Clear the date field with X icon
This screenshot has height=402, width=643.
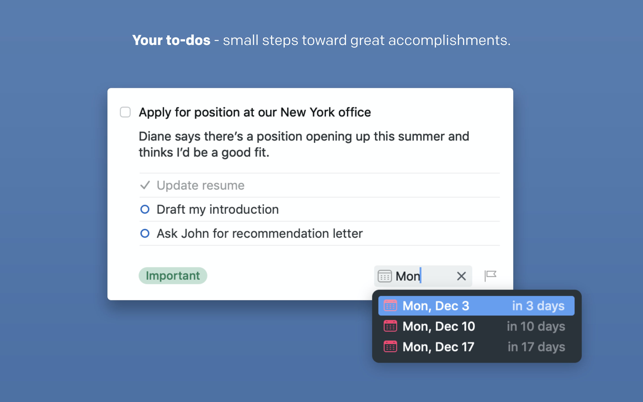coord(461,276)
